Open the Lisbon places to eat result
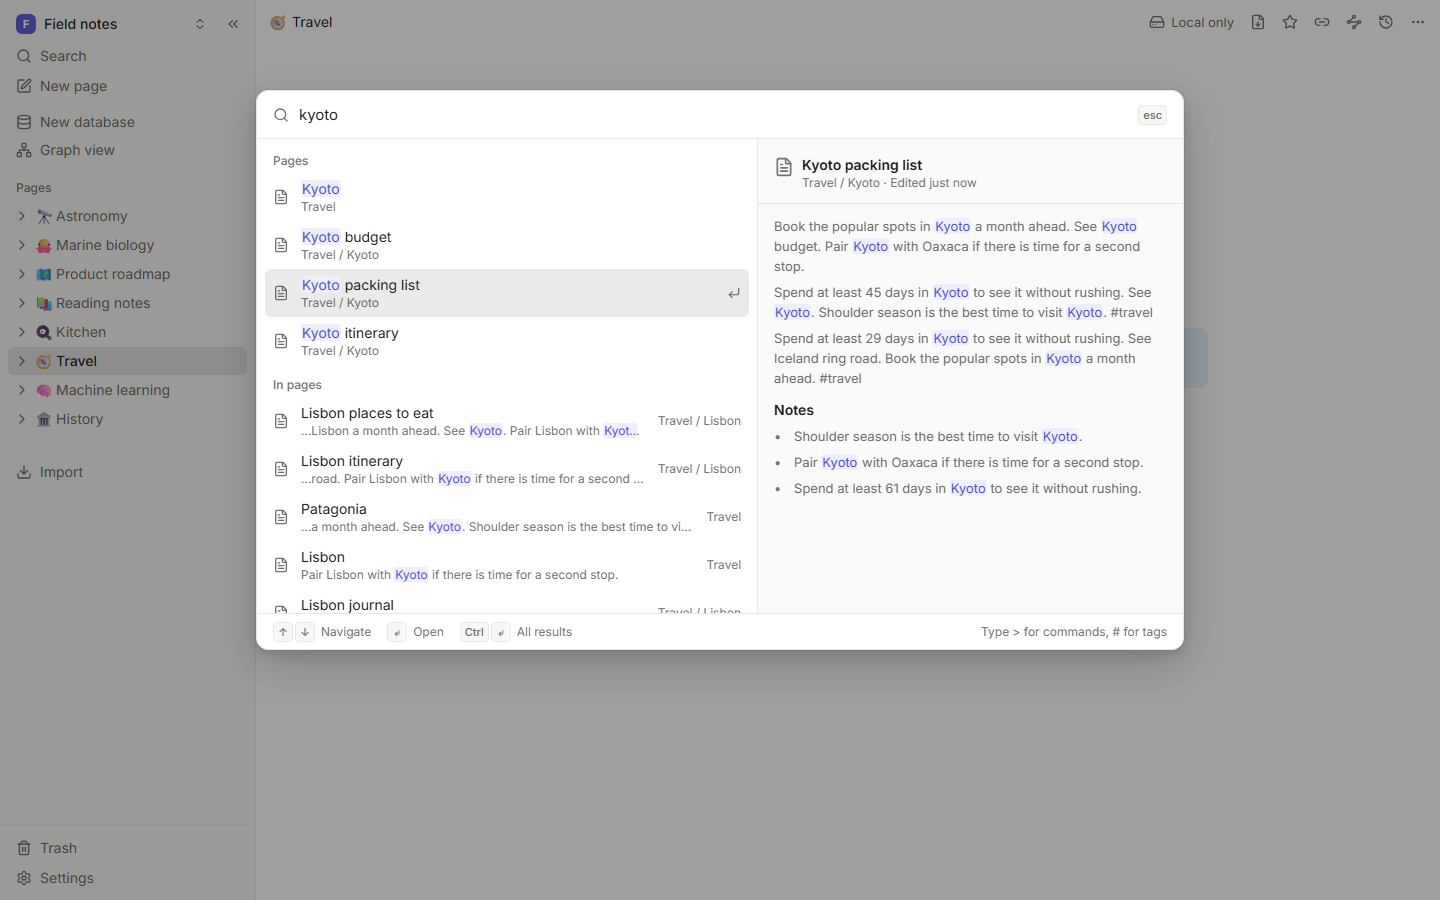1440x900 pixels. (x=507, y=421)
